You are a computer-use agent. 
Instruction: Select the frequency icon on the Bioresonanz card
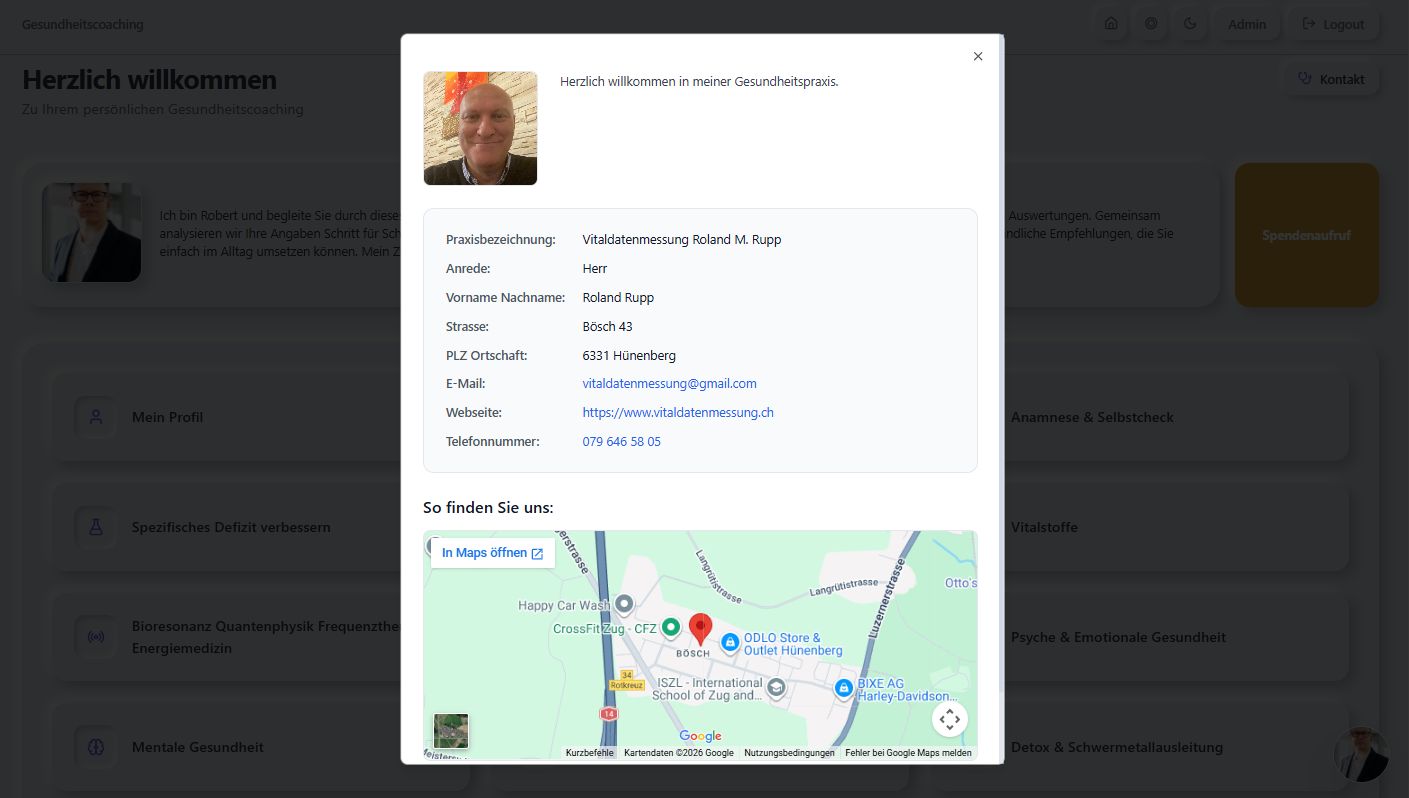[95, 636]
